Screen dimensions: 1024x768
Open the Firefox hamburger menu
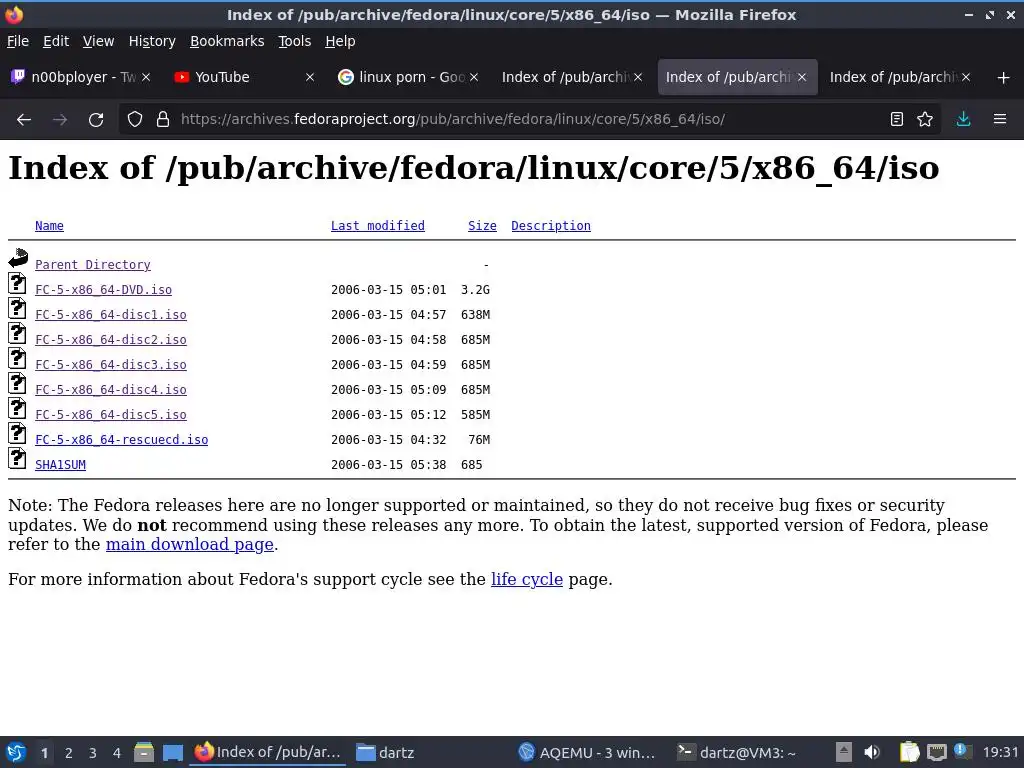pyautogui.click(x=1000, y=120)
